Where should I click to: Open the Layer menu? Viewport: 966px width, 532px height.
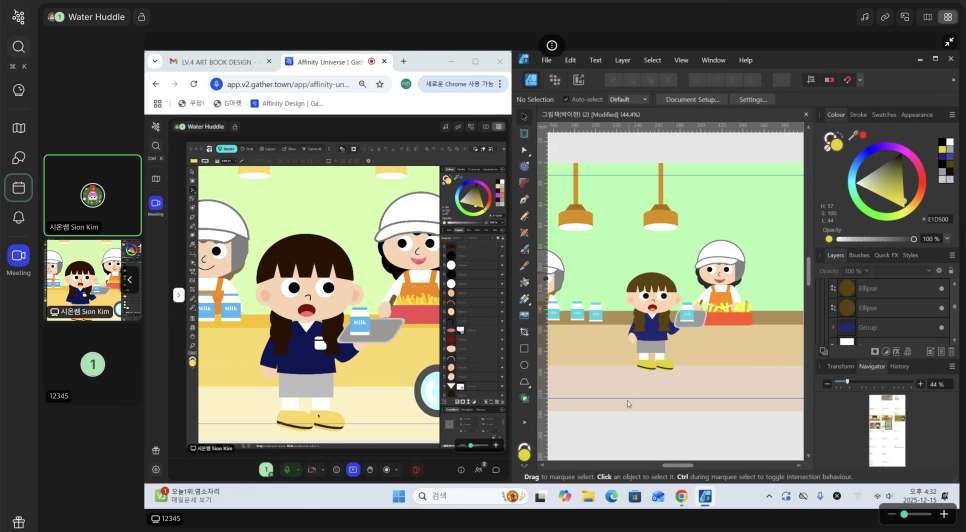pos(622,60)
